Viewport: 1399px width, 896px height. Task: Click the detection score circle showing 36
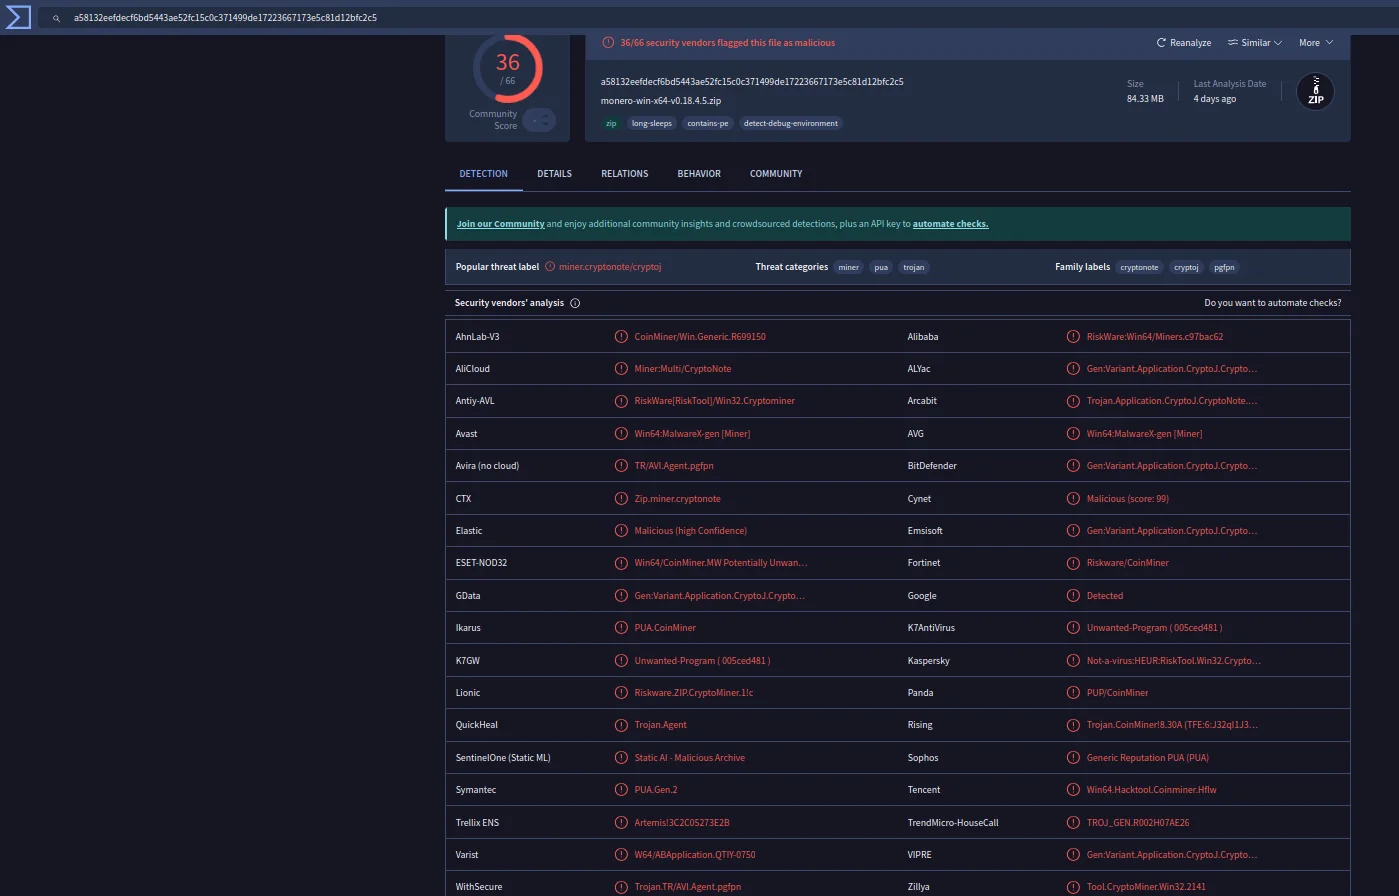pyautogui.click(x=507, y=68)
